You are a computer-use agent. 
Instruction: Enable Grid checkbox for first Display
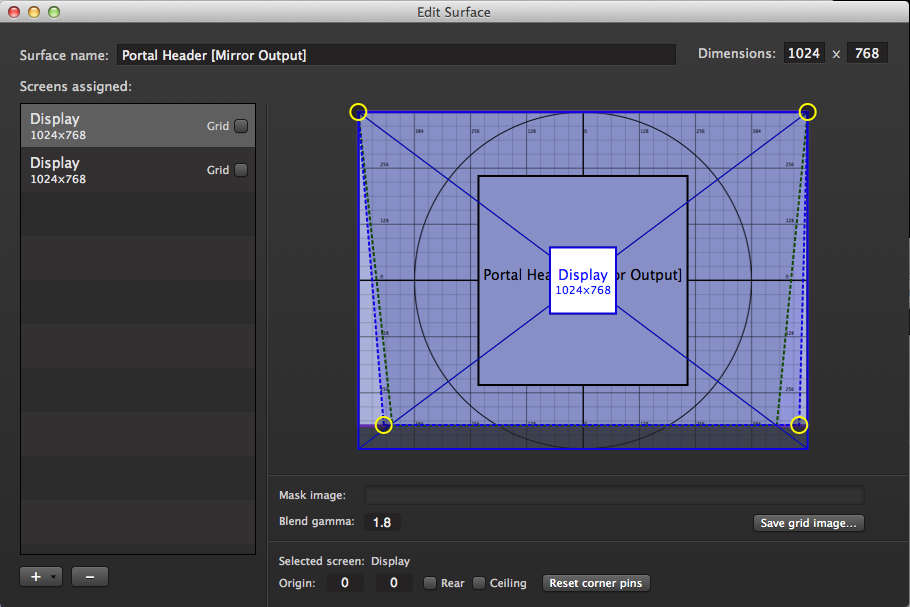(x=240, y=126)
